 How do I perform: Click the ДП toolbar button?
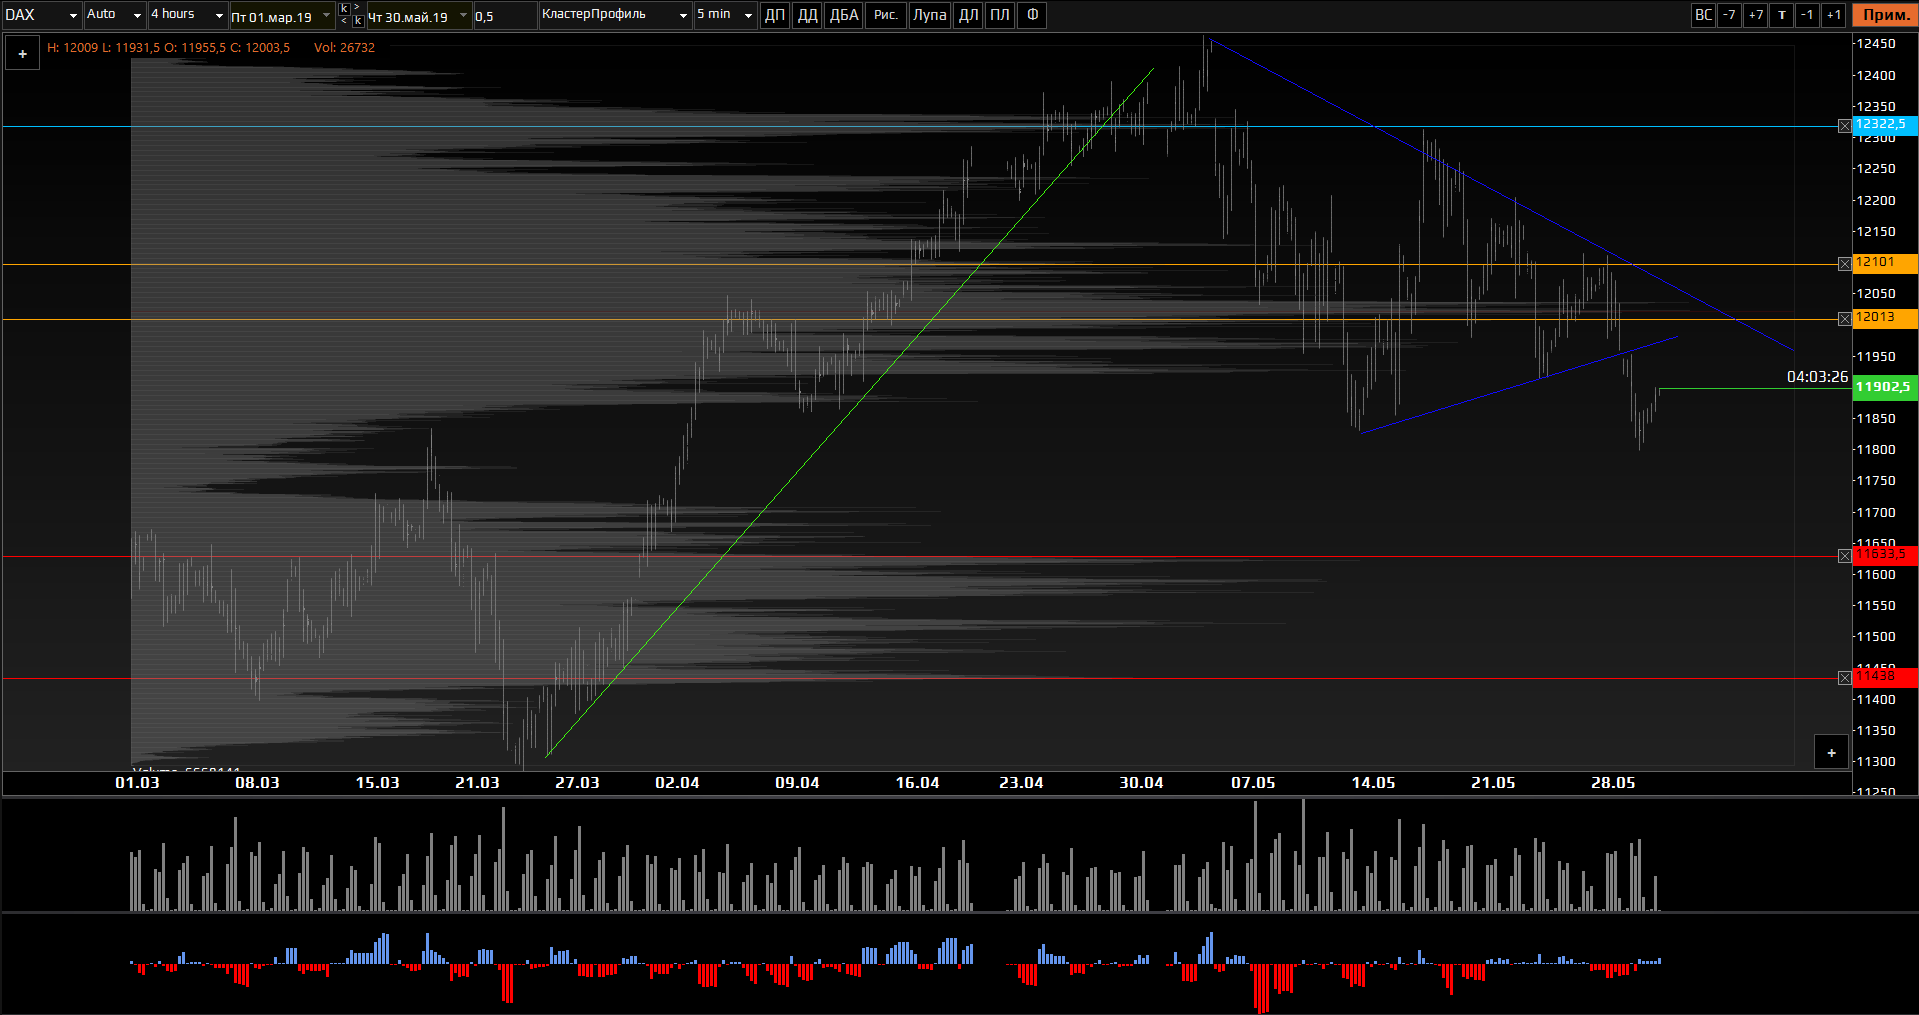[774, 15]
